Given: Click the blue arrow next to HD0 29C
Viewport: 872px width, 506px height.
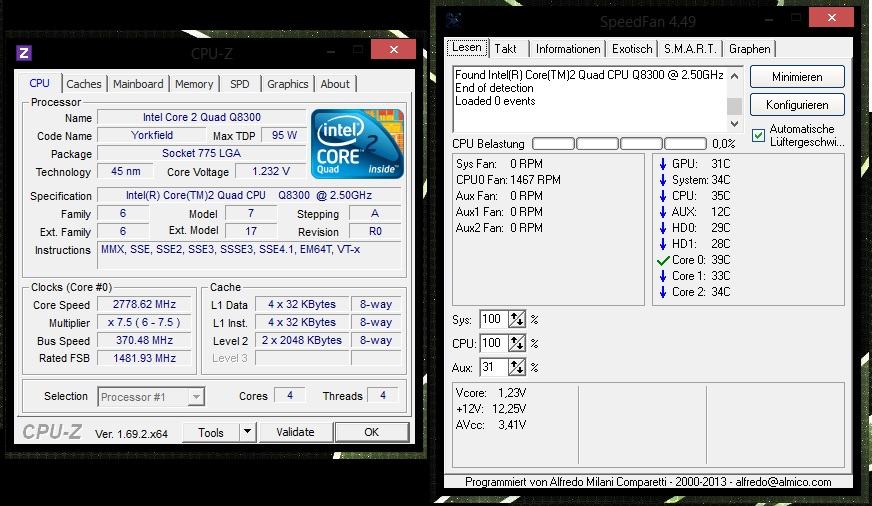Looking at the screenshot, I should [x=663, y=228].
